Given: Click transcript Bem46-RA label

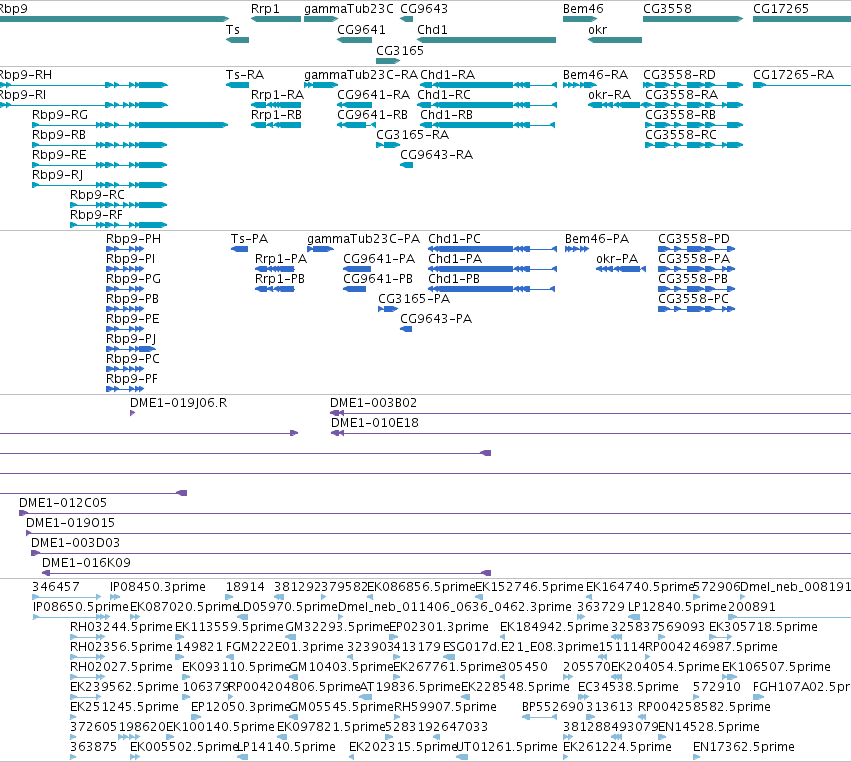Looking at the screenshot, I should (x=595, y=75).
